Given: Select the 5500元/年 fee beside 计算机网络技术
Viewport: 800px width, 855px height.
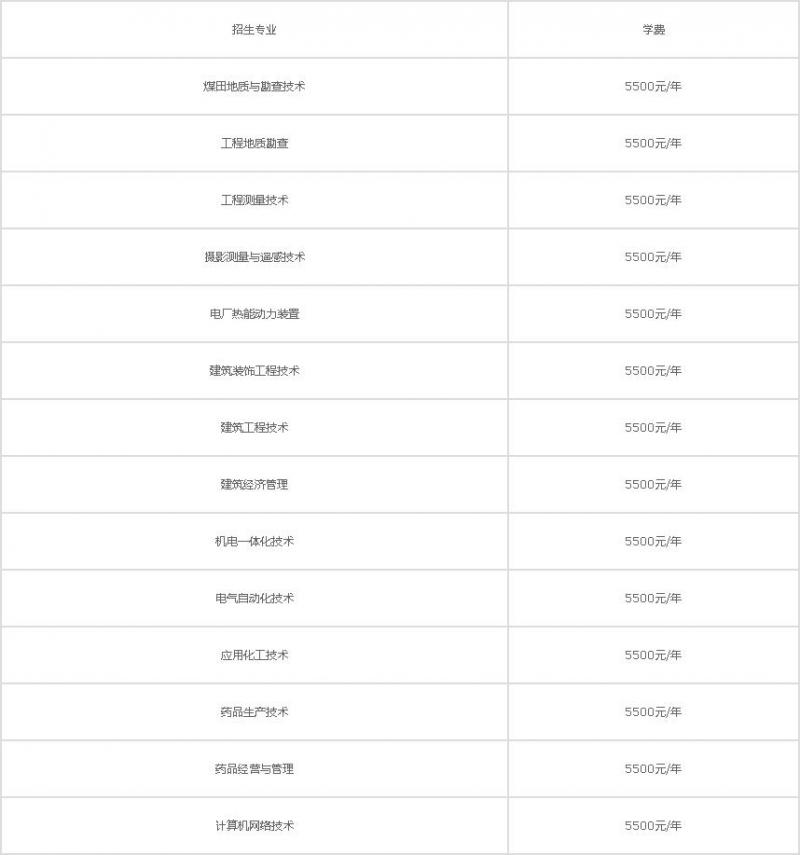Looking at the screenshot, I should (653, 826).
